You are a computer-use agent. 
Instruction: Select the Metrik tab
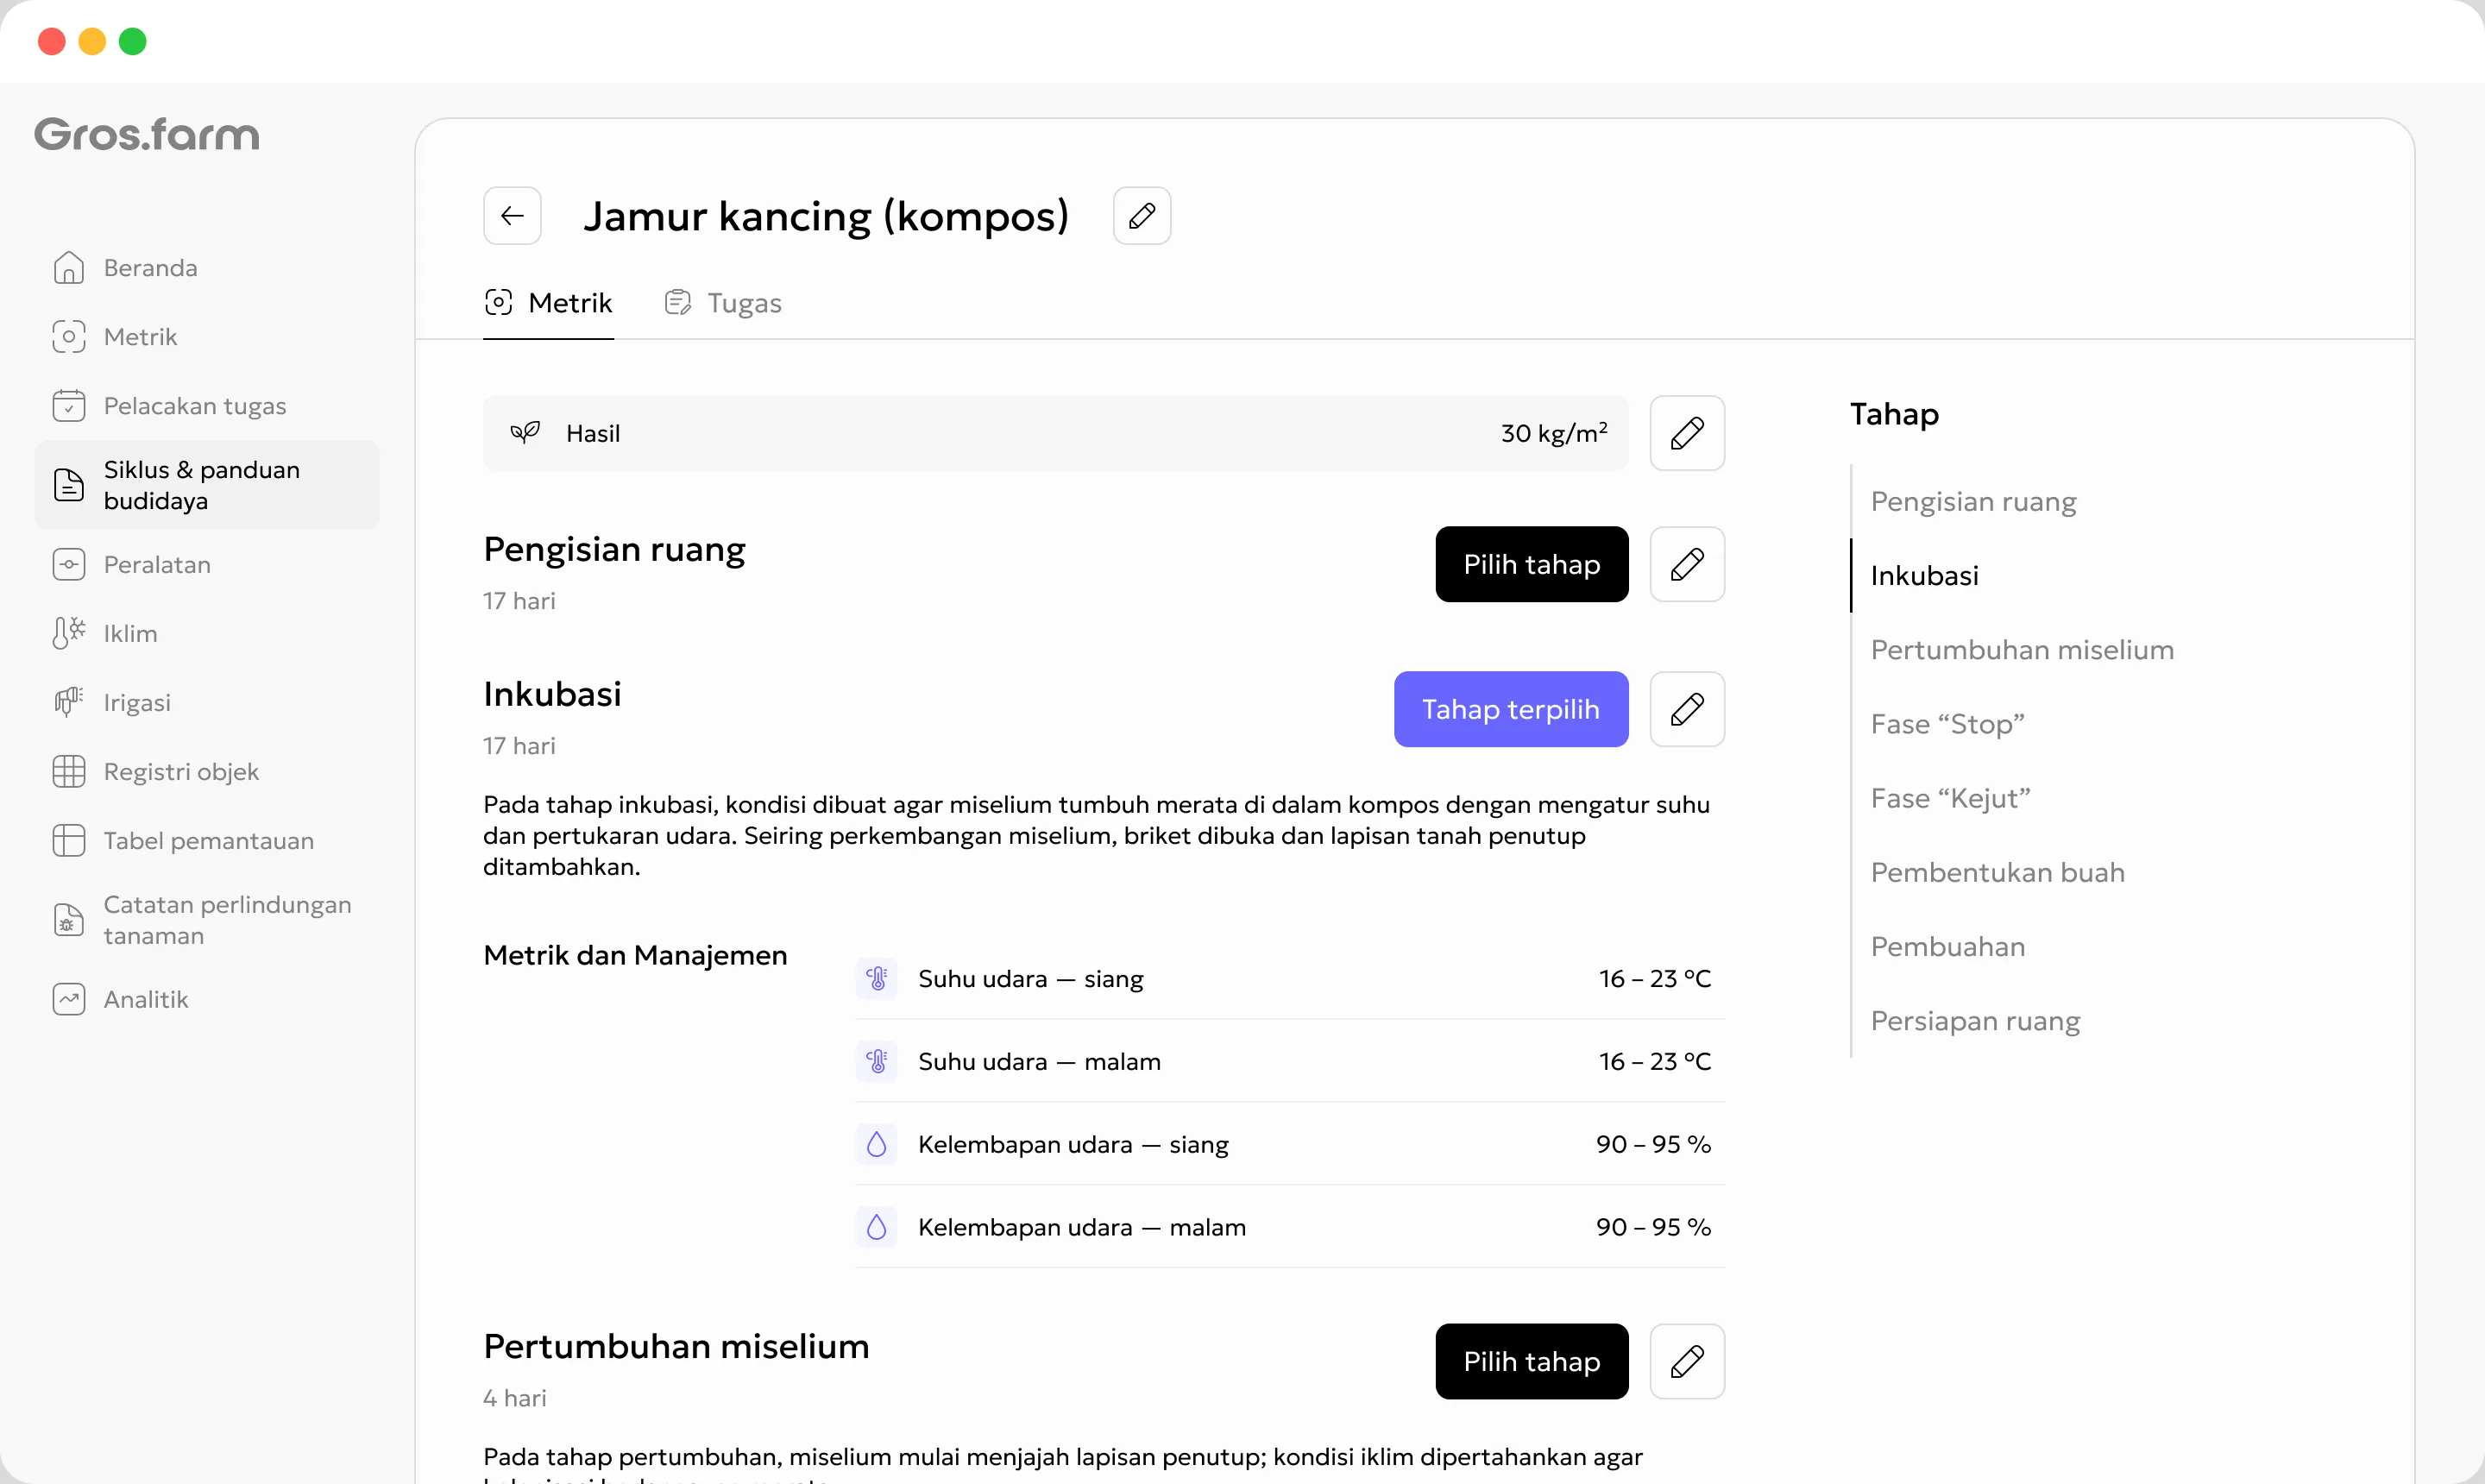pos(548,302)
